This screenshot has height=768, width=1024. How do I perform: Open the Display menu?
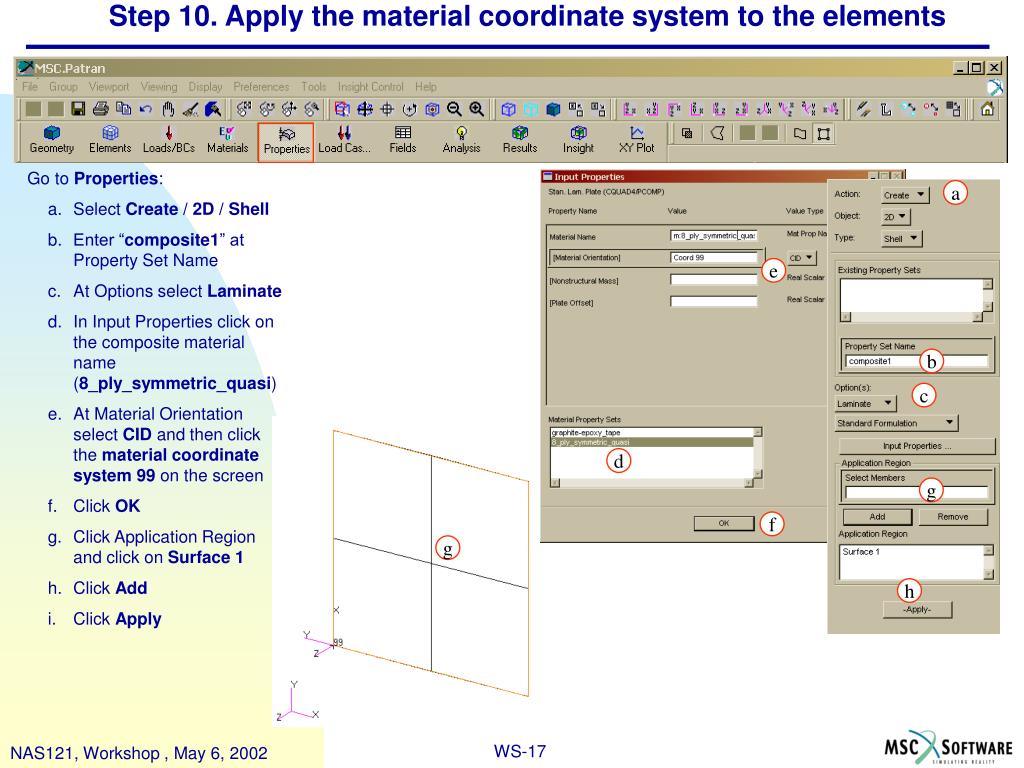pyautogui.click(x=205, y=86)
